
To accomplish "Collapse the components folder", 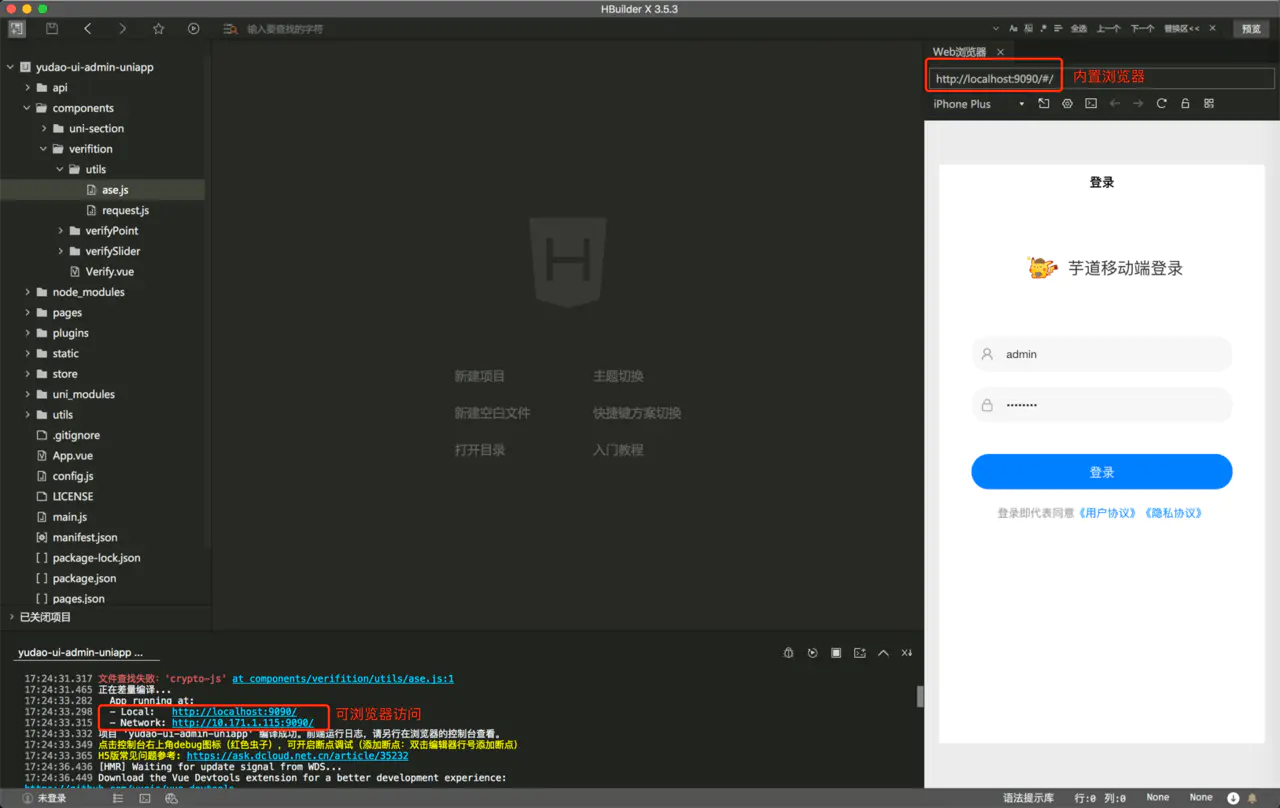I will click(x=28, y=108).
